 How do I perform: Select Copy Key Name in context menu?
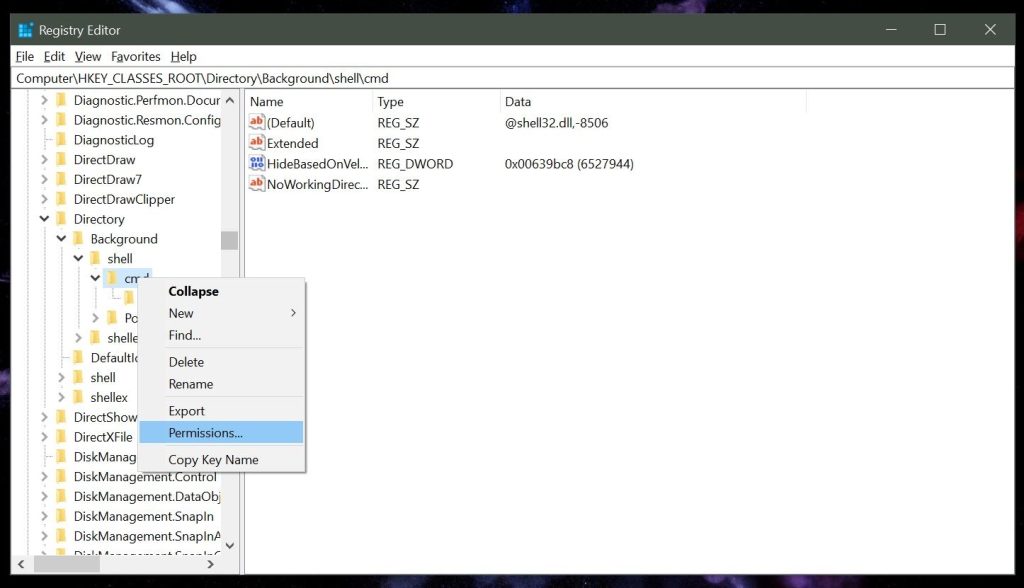click(x=221, y=460)
